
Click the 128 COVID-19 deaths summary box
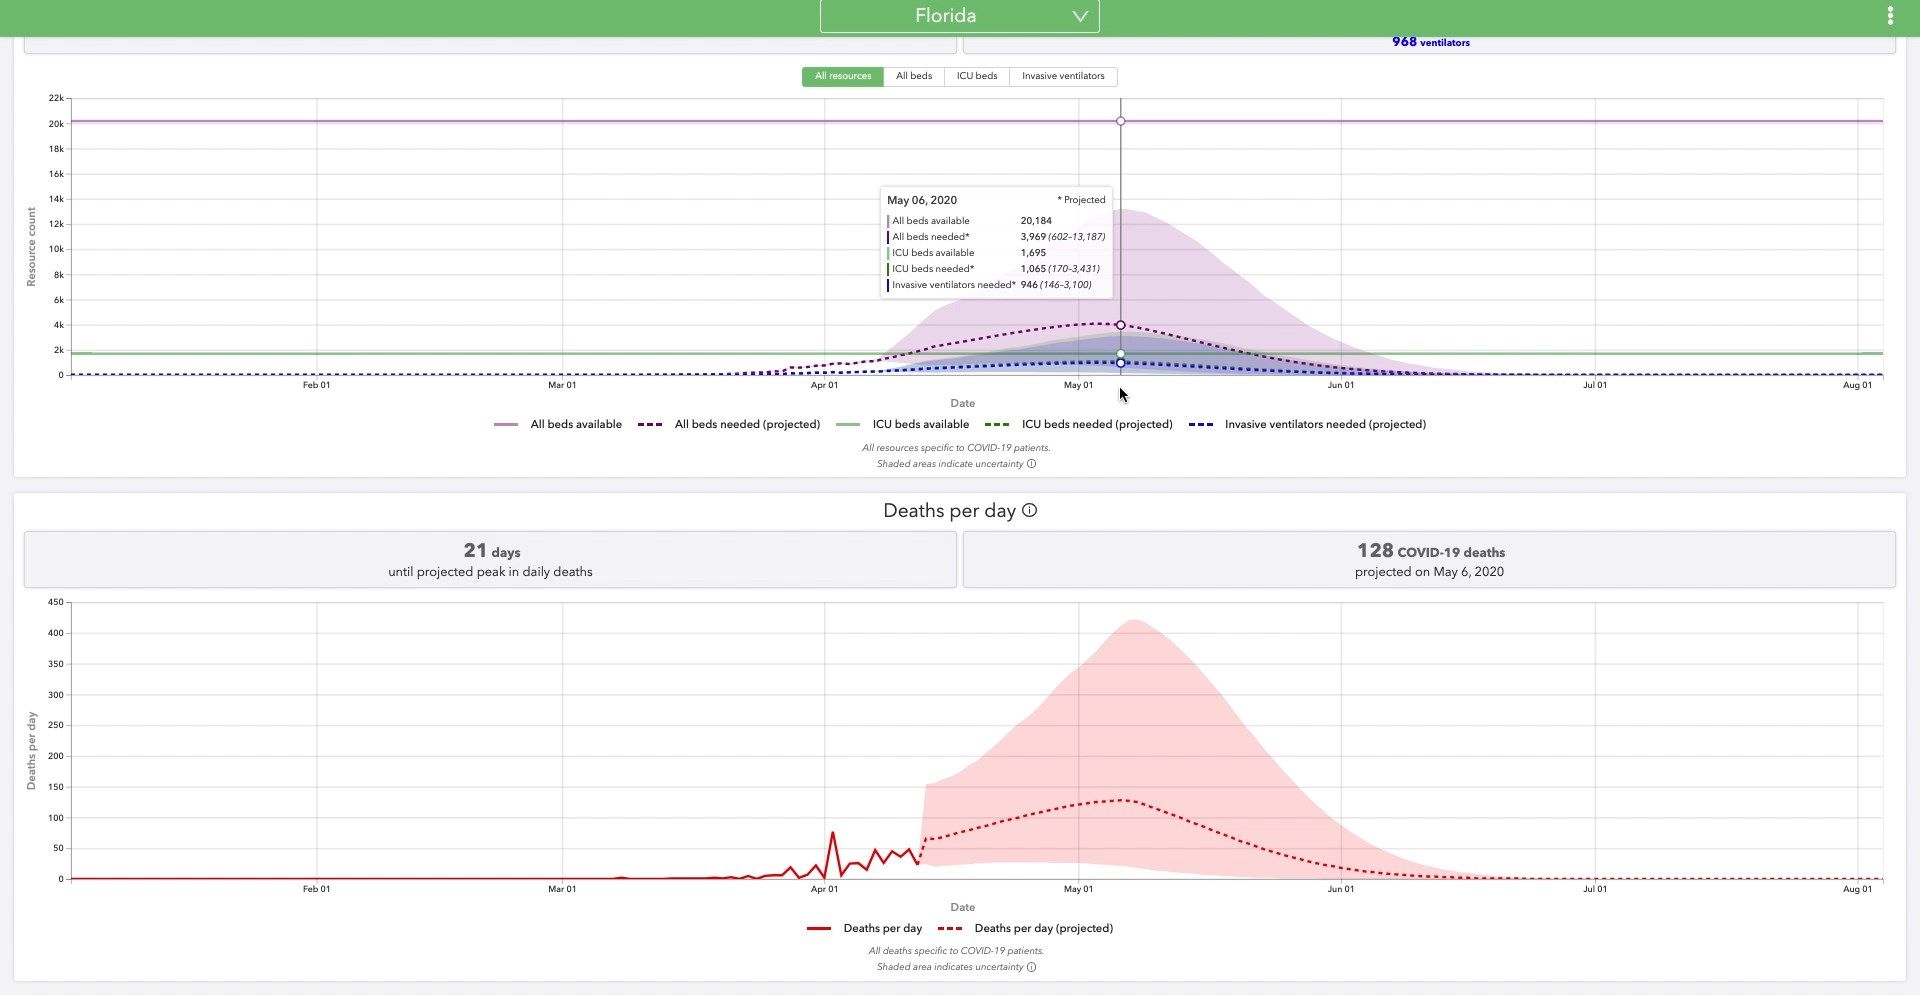[x=1428, y=560]
